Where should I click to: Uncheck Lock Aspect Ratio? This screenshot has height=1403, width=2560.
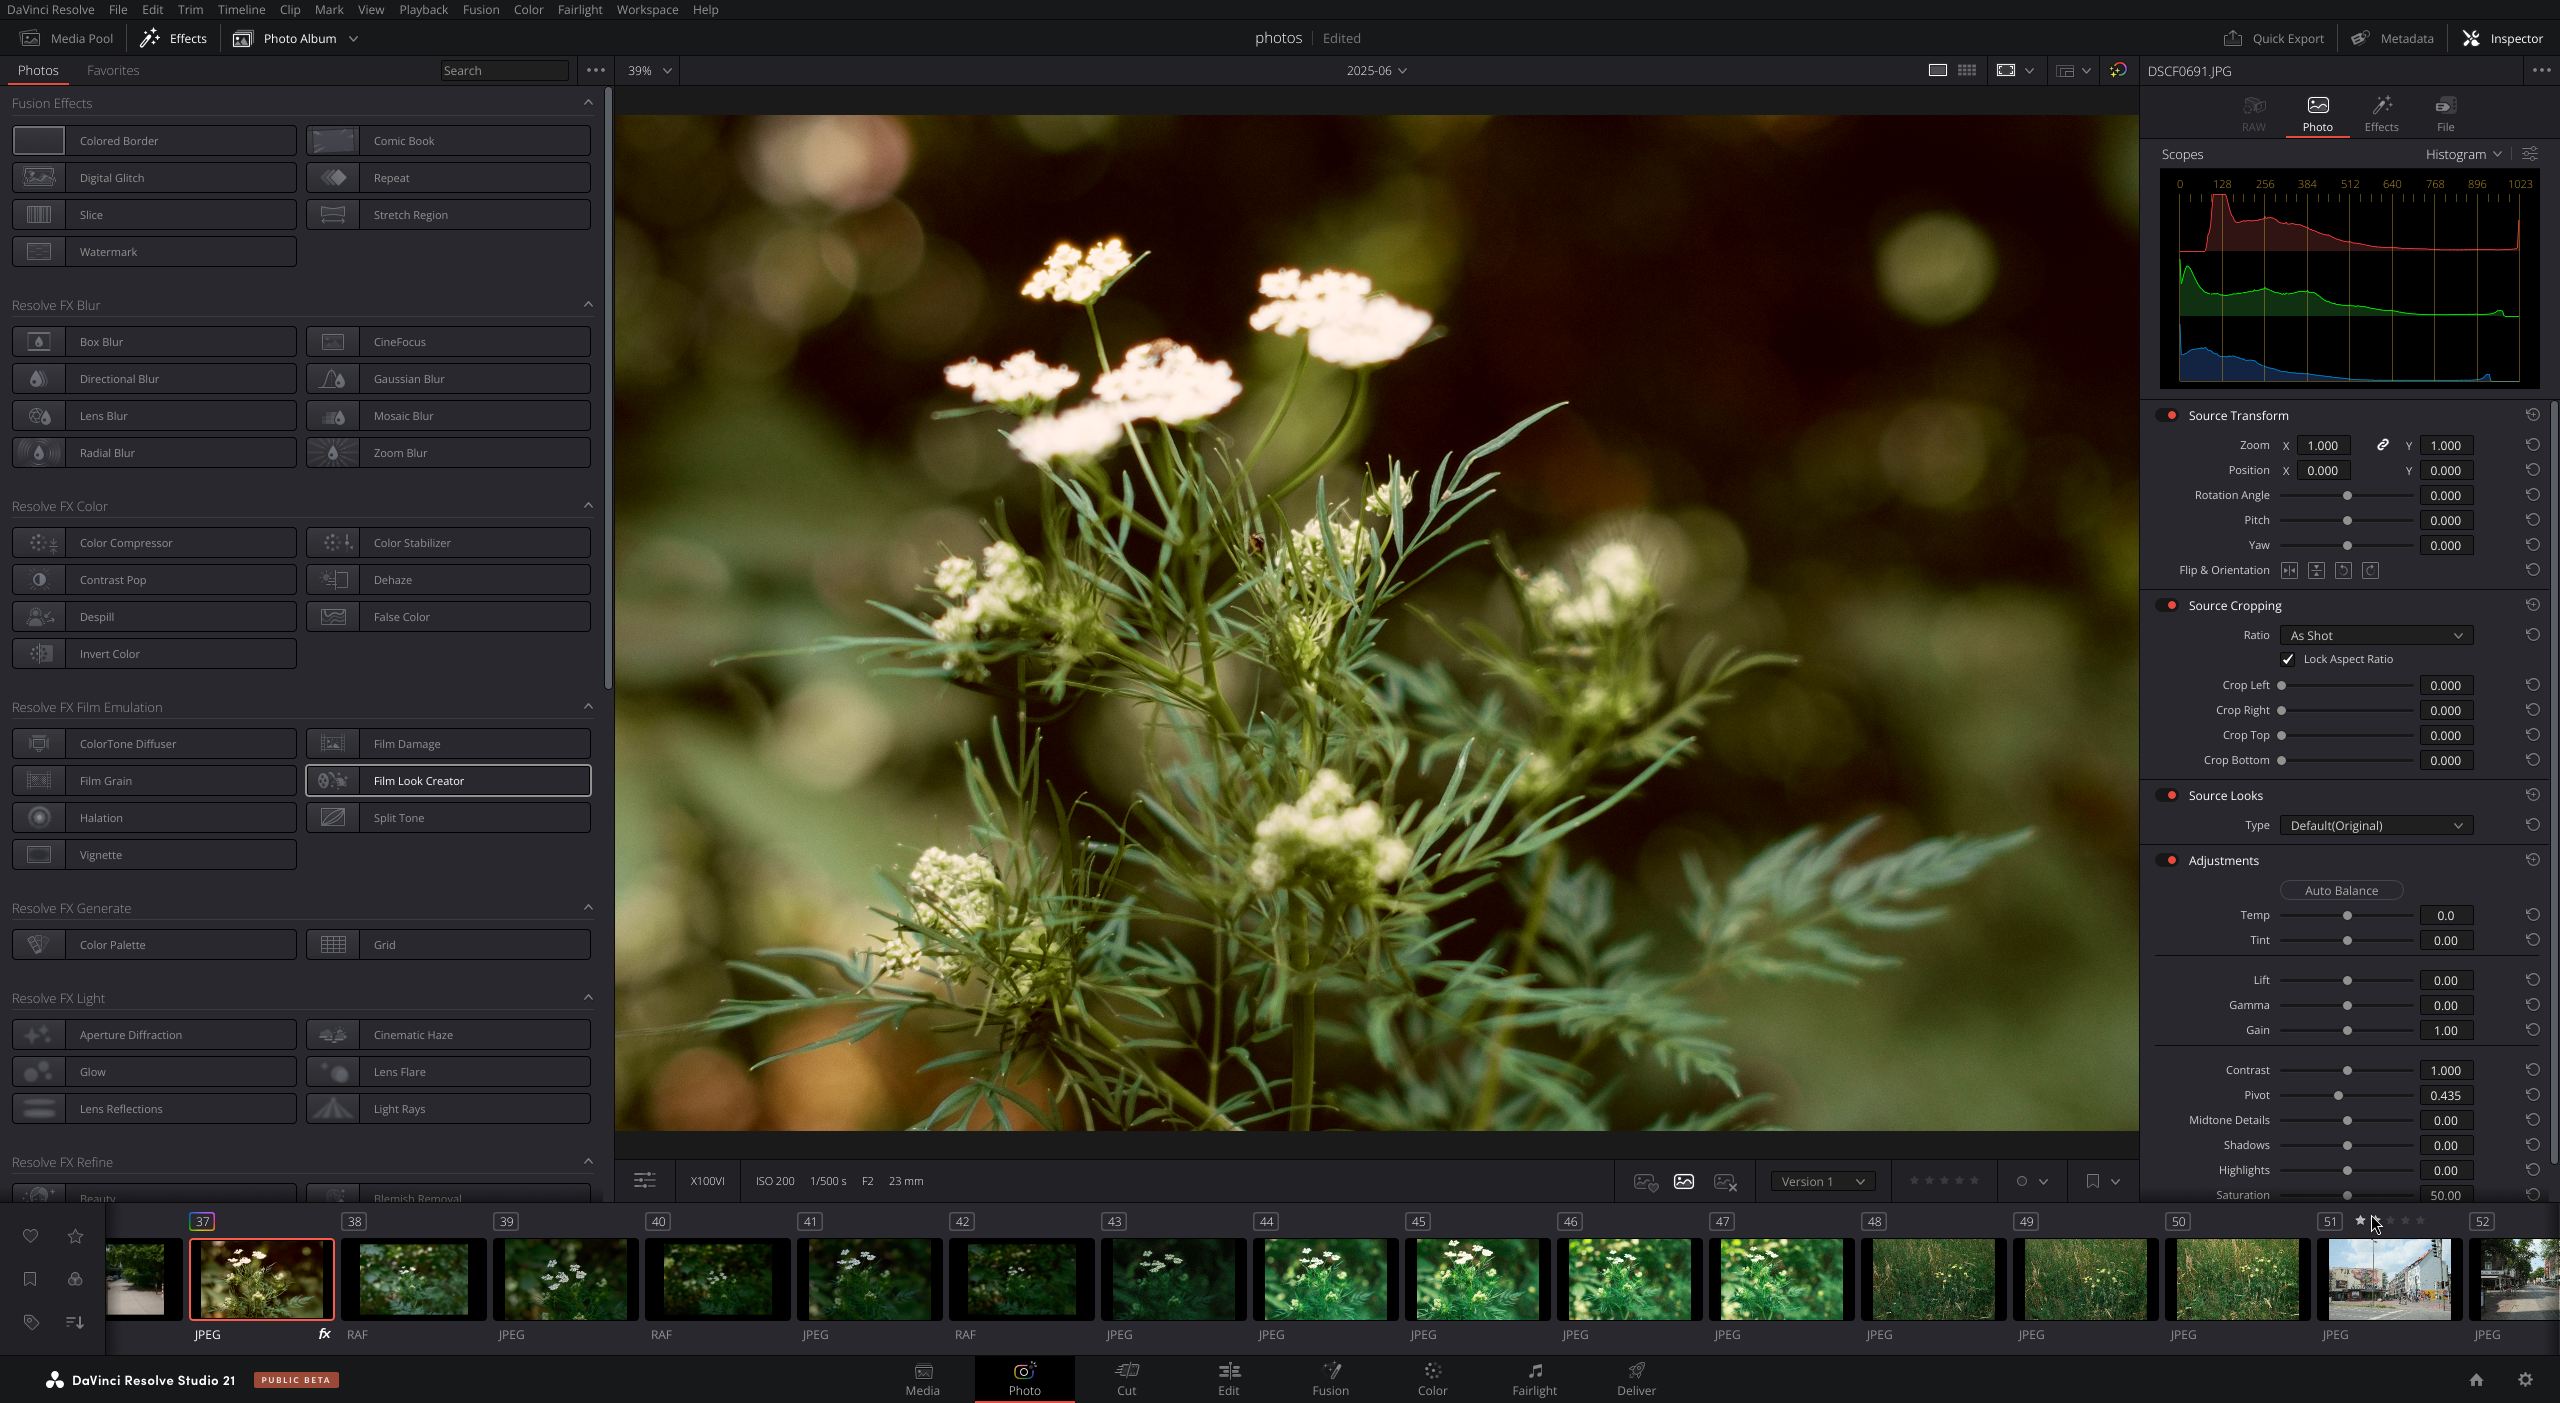click(2289, 659)
